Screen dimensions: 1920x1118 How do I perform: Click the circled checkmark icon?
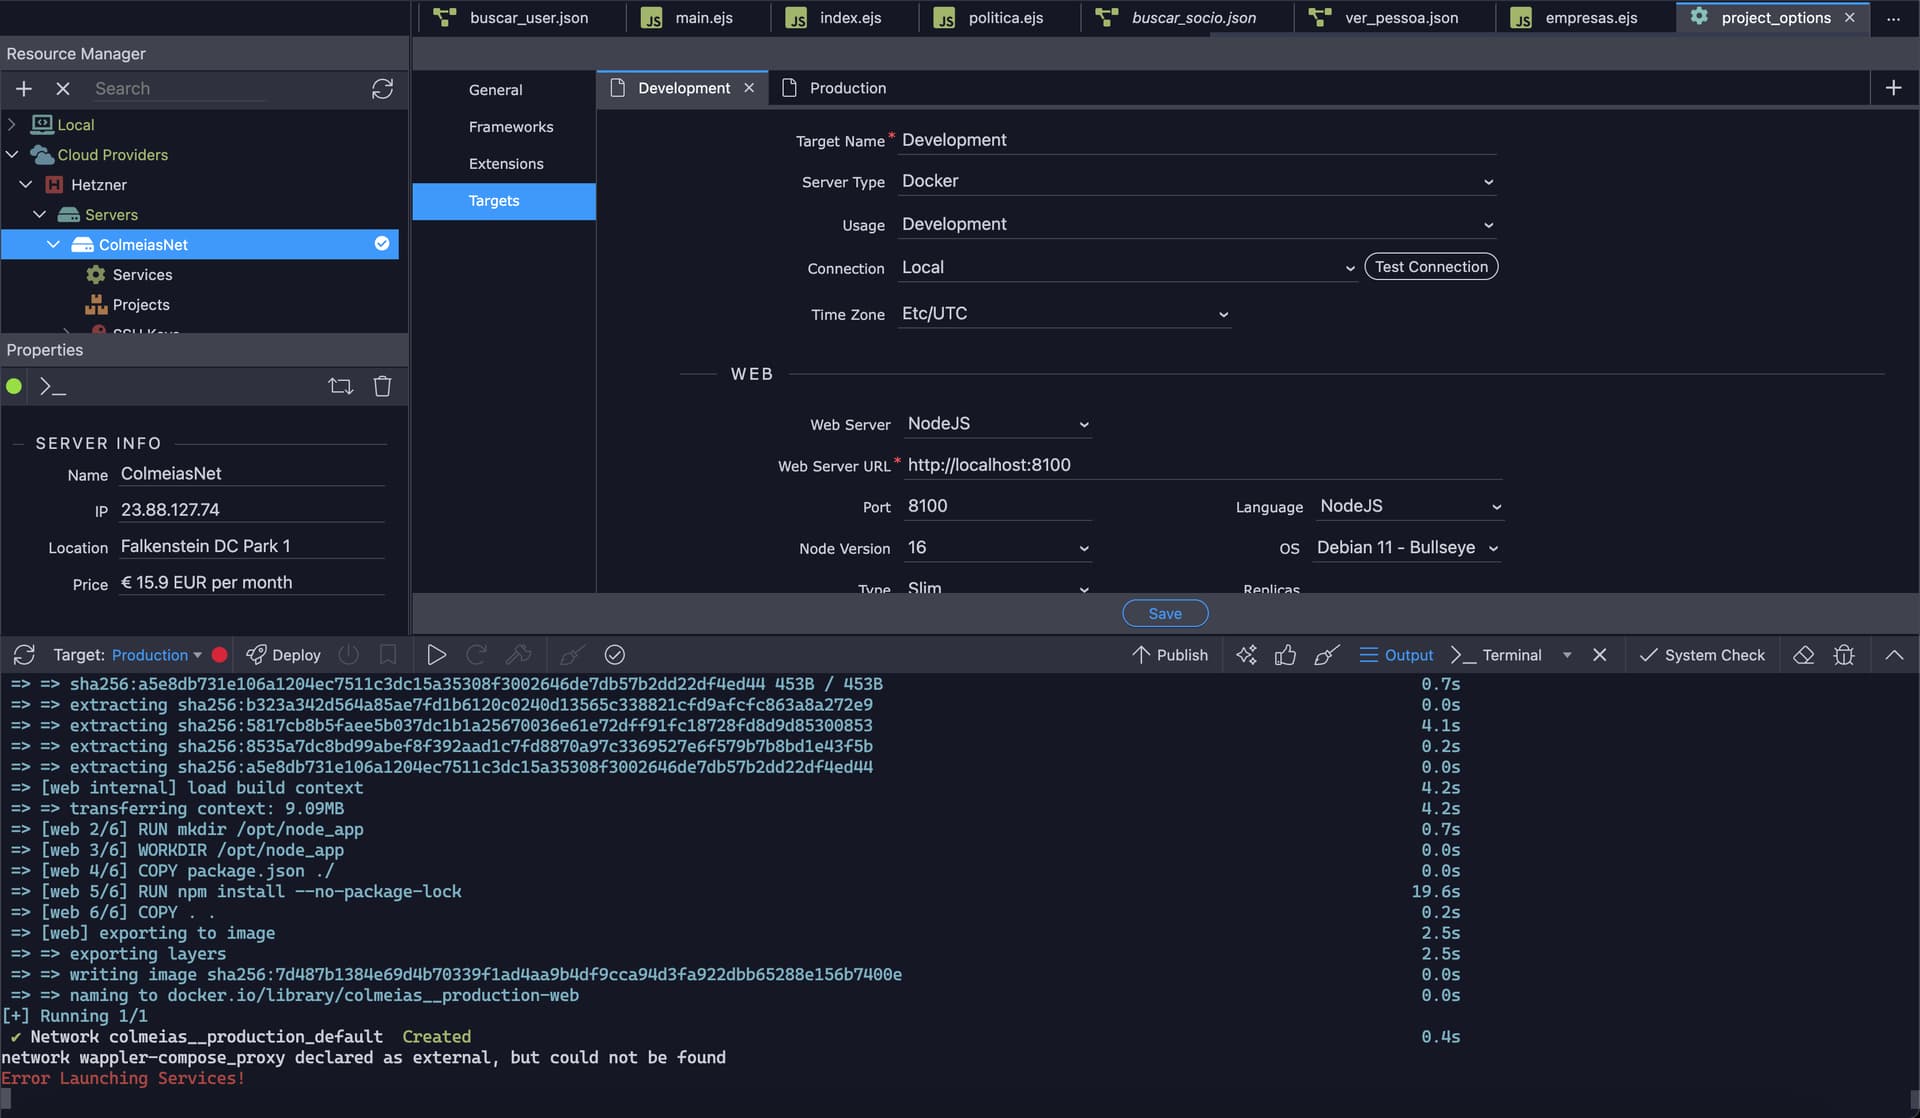615,655
